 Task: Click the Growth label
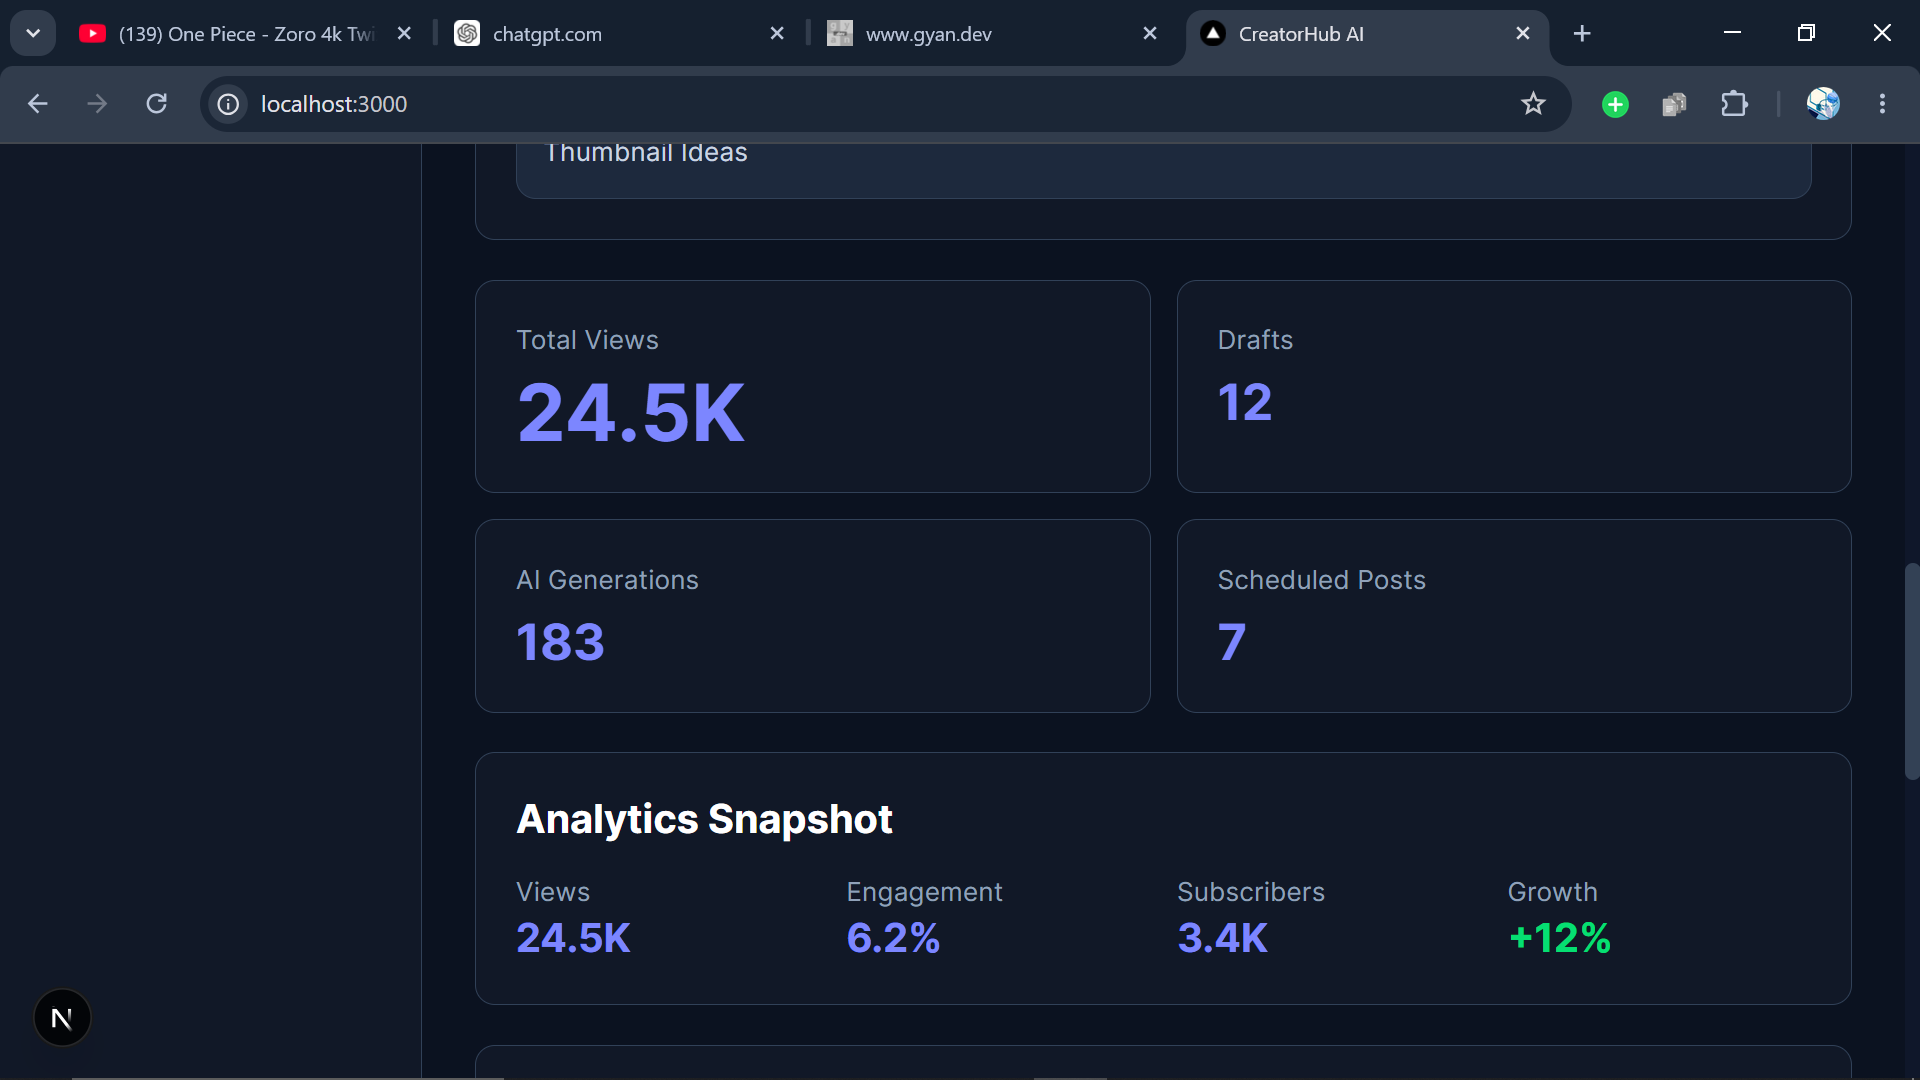tap(1552, 892)
